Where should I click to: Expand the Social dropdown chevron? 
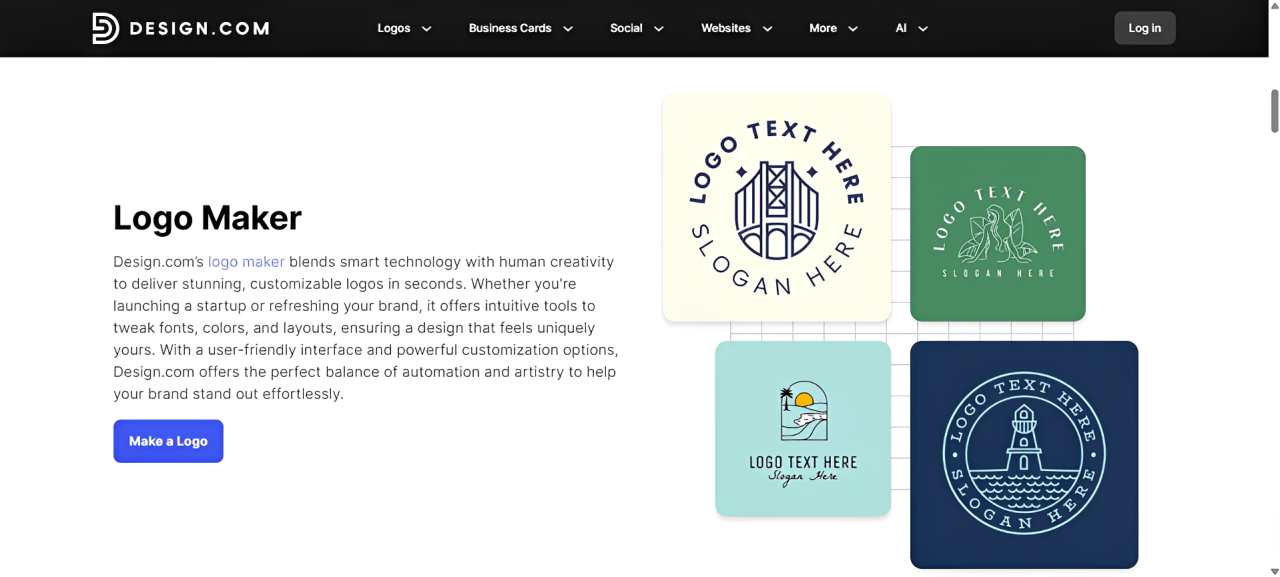[659, 29]
